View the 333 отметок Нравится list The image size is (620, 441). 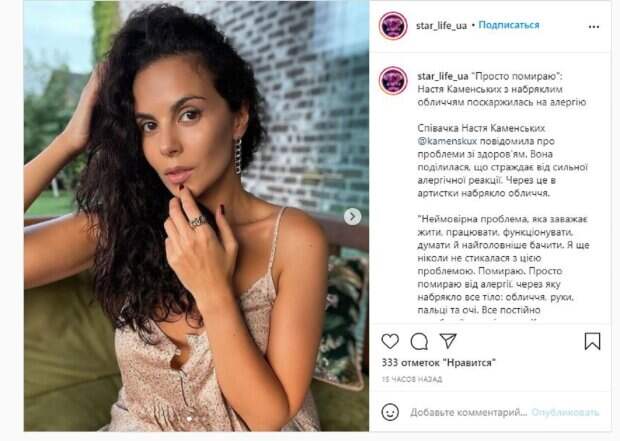(x=438, y=362)
